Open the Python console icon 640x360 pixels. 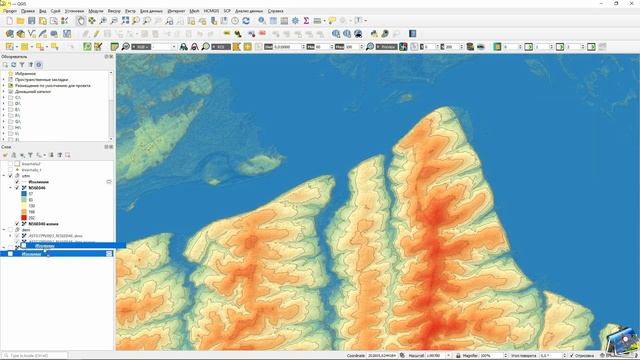pos(374,34)
